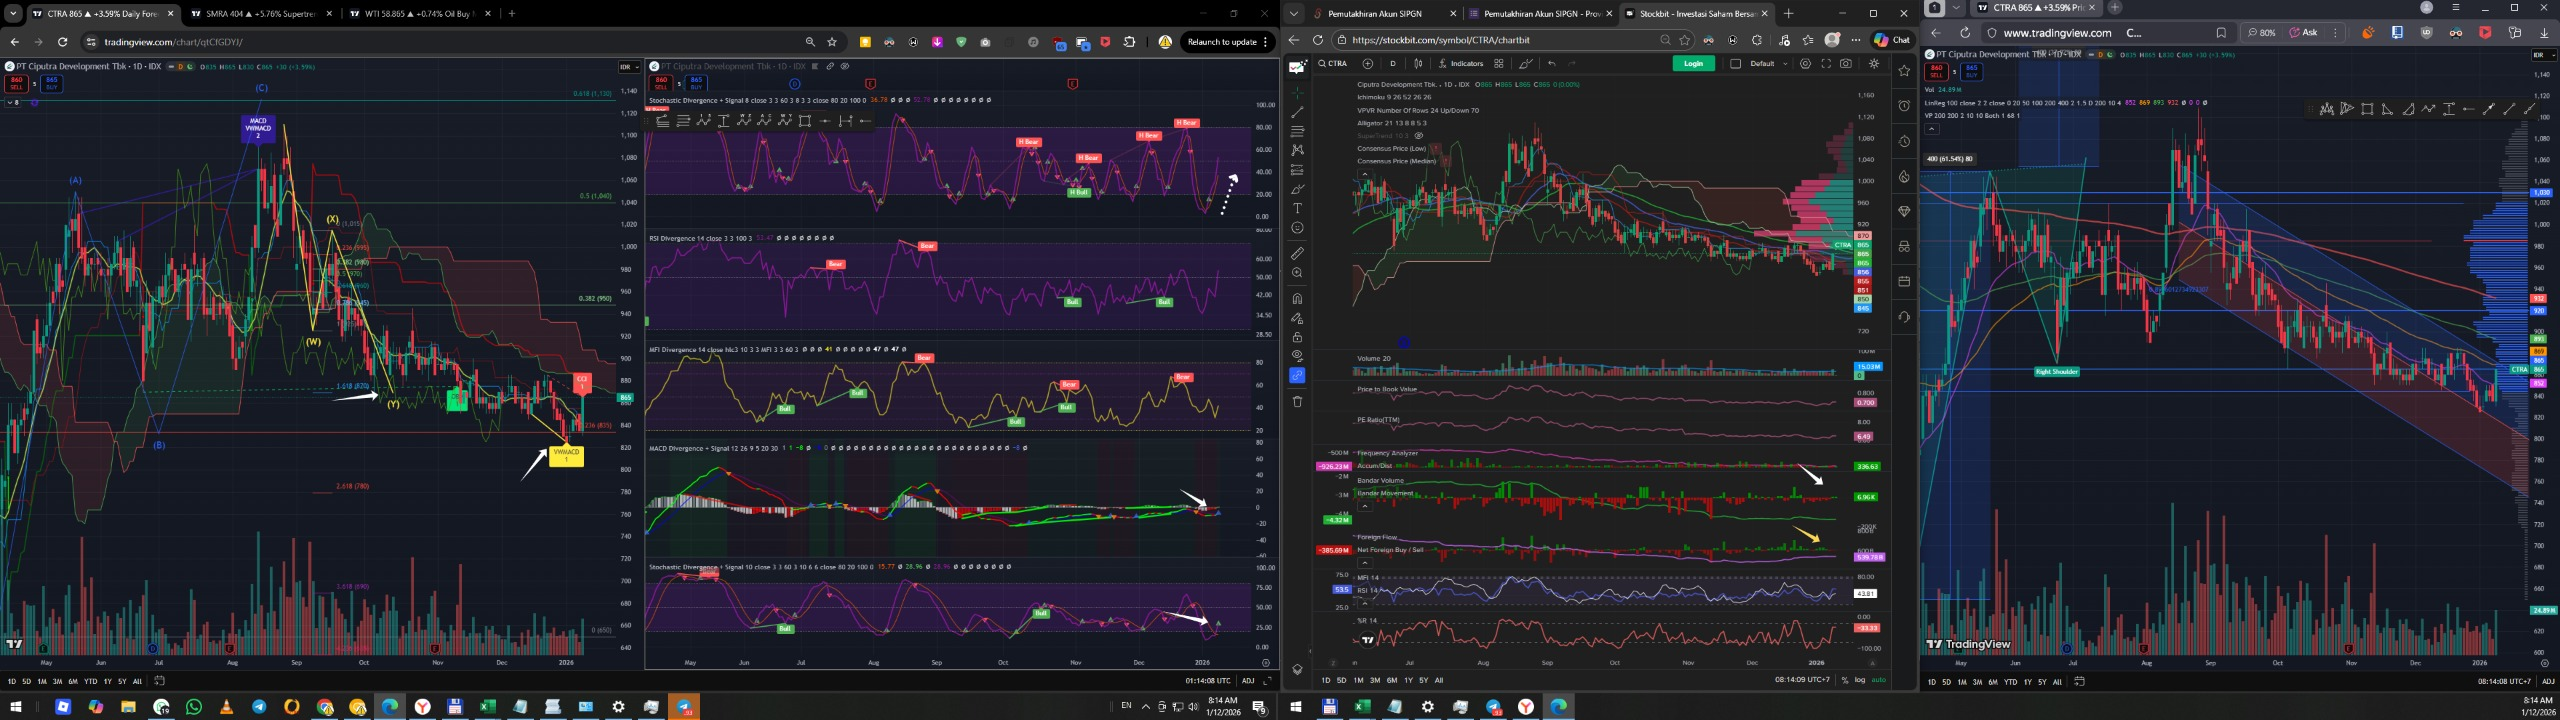This screenshot has height=720, width=2560.
Task: Open diamond icon in Stockbit right sidebar
Action: coord(1904,211)
